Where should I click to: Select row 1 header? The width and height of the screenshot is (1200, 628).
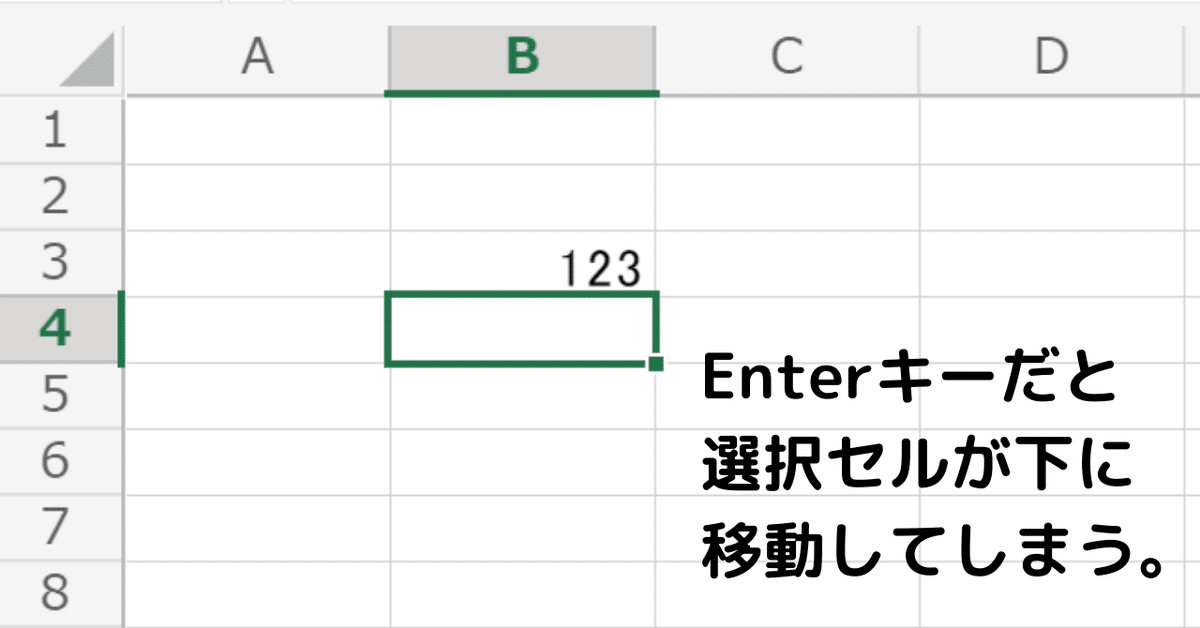56,131
